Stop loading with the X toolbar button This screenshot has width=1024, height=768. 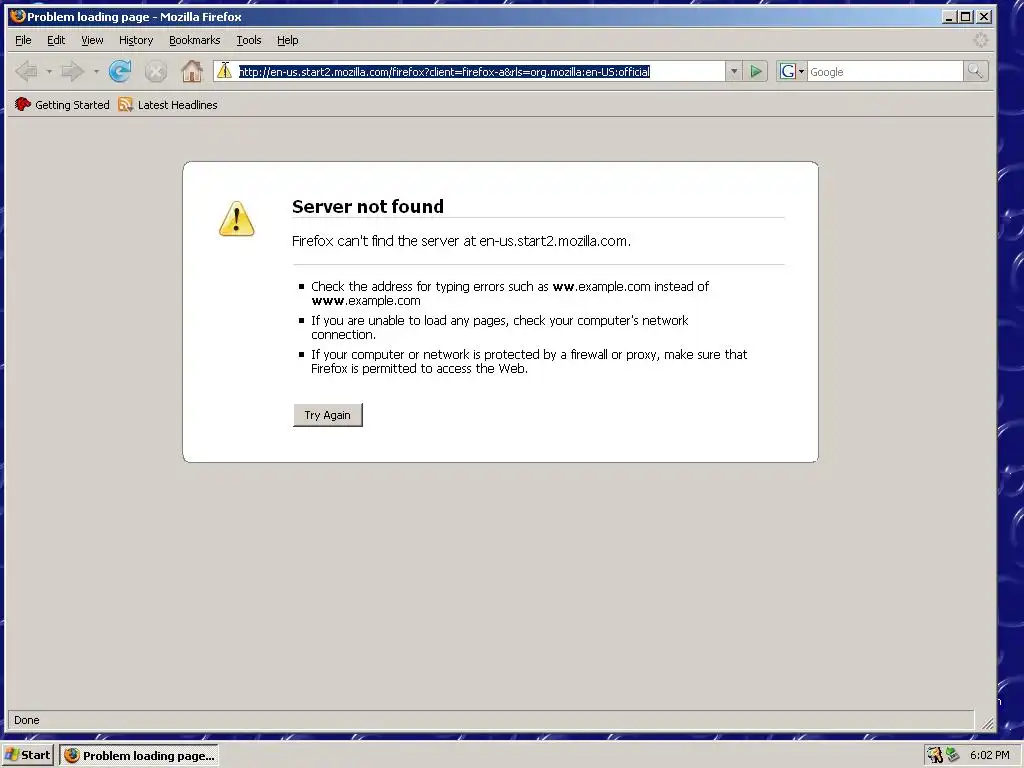point(155,71)
